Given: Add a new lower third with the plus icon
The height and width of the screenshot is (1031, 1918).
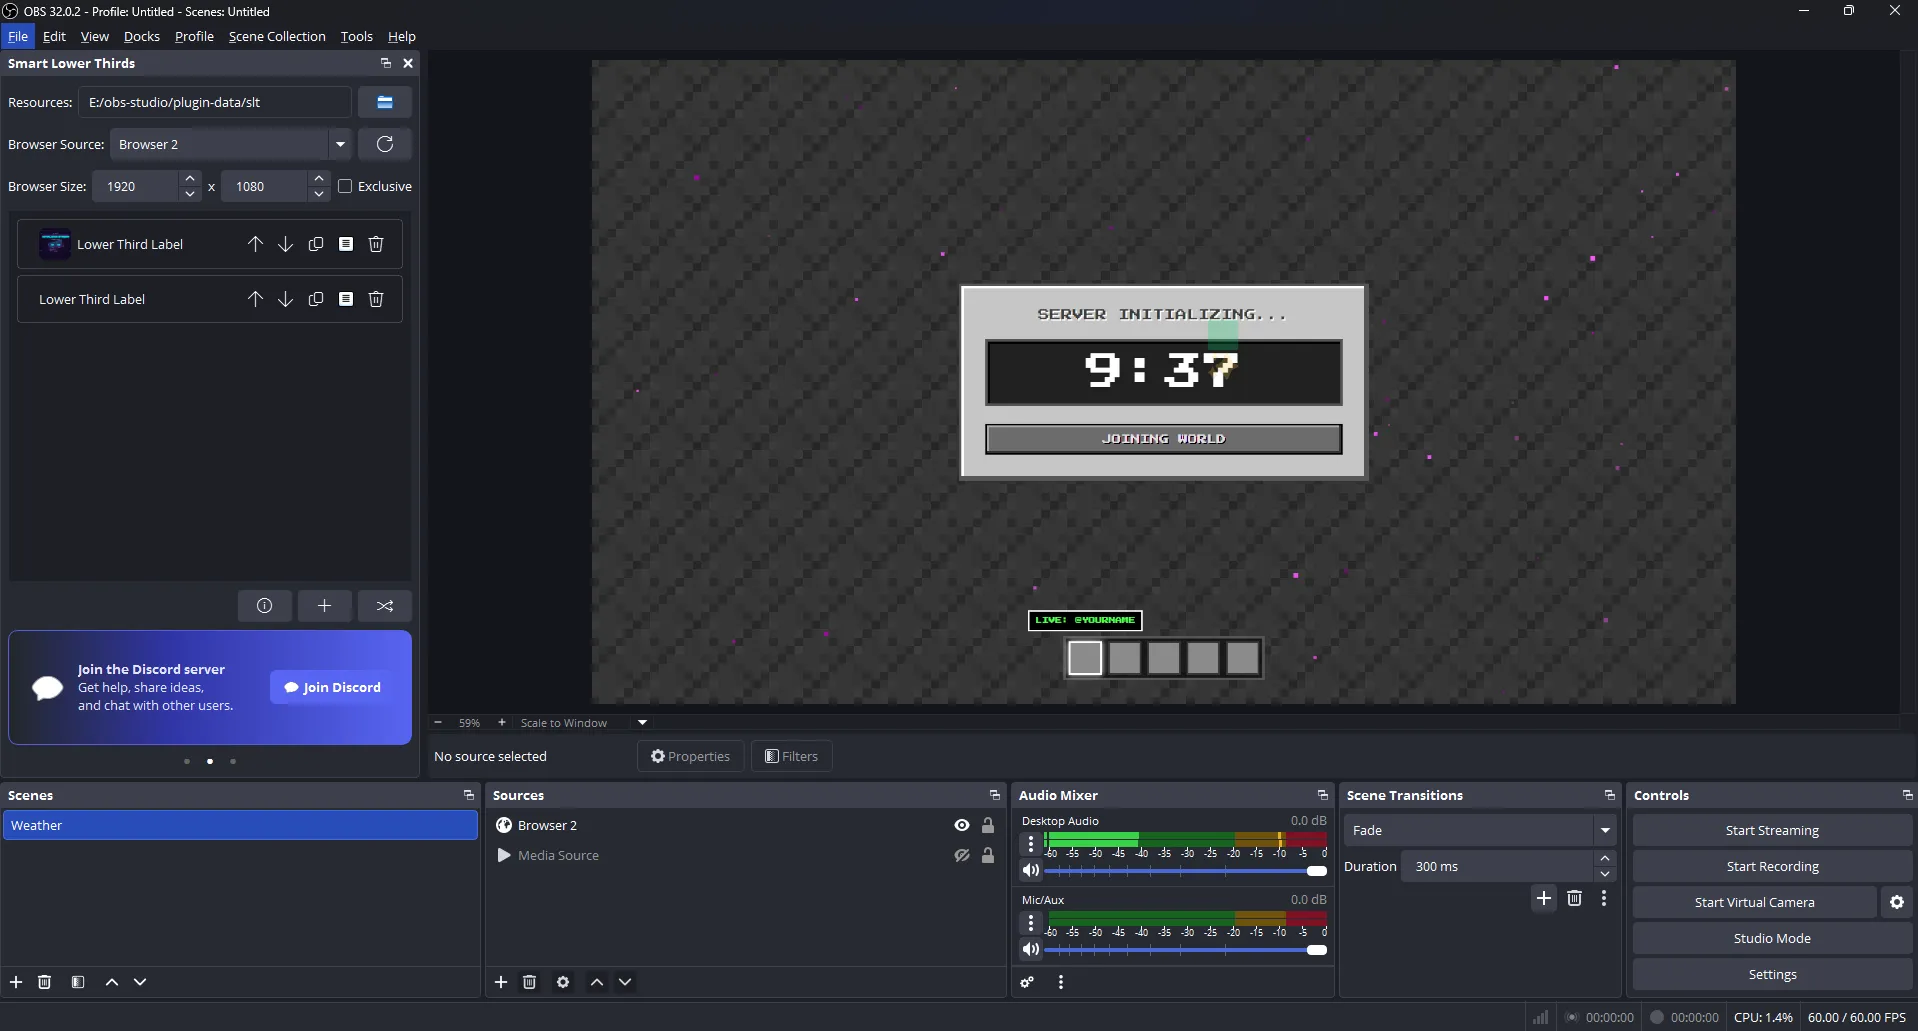Looking at the screenshot, I should (x=324, y=606).
